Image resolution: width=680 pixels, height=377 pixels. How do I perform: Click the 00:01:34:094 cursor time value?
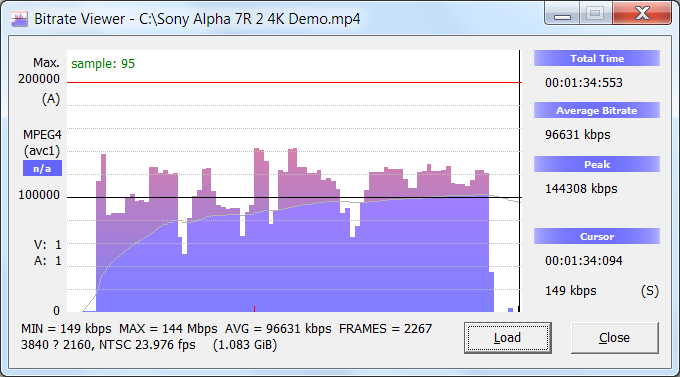(x=584, y=261)
